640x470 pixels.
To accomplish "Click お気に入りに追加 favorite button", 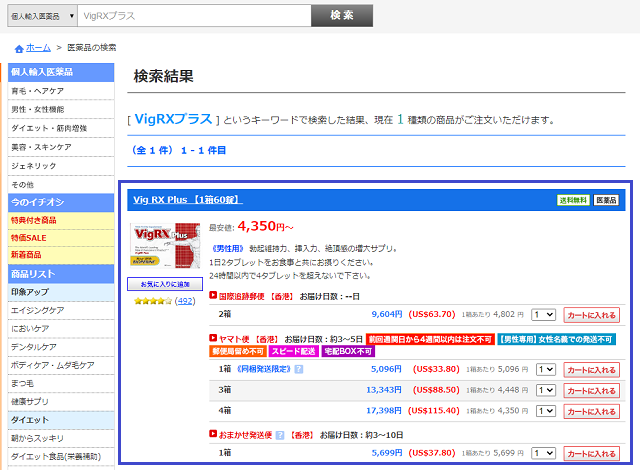I will [x=165, y=284].
